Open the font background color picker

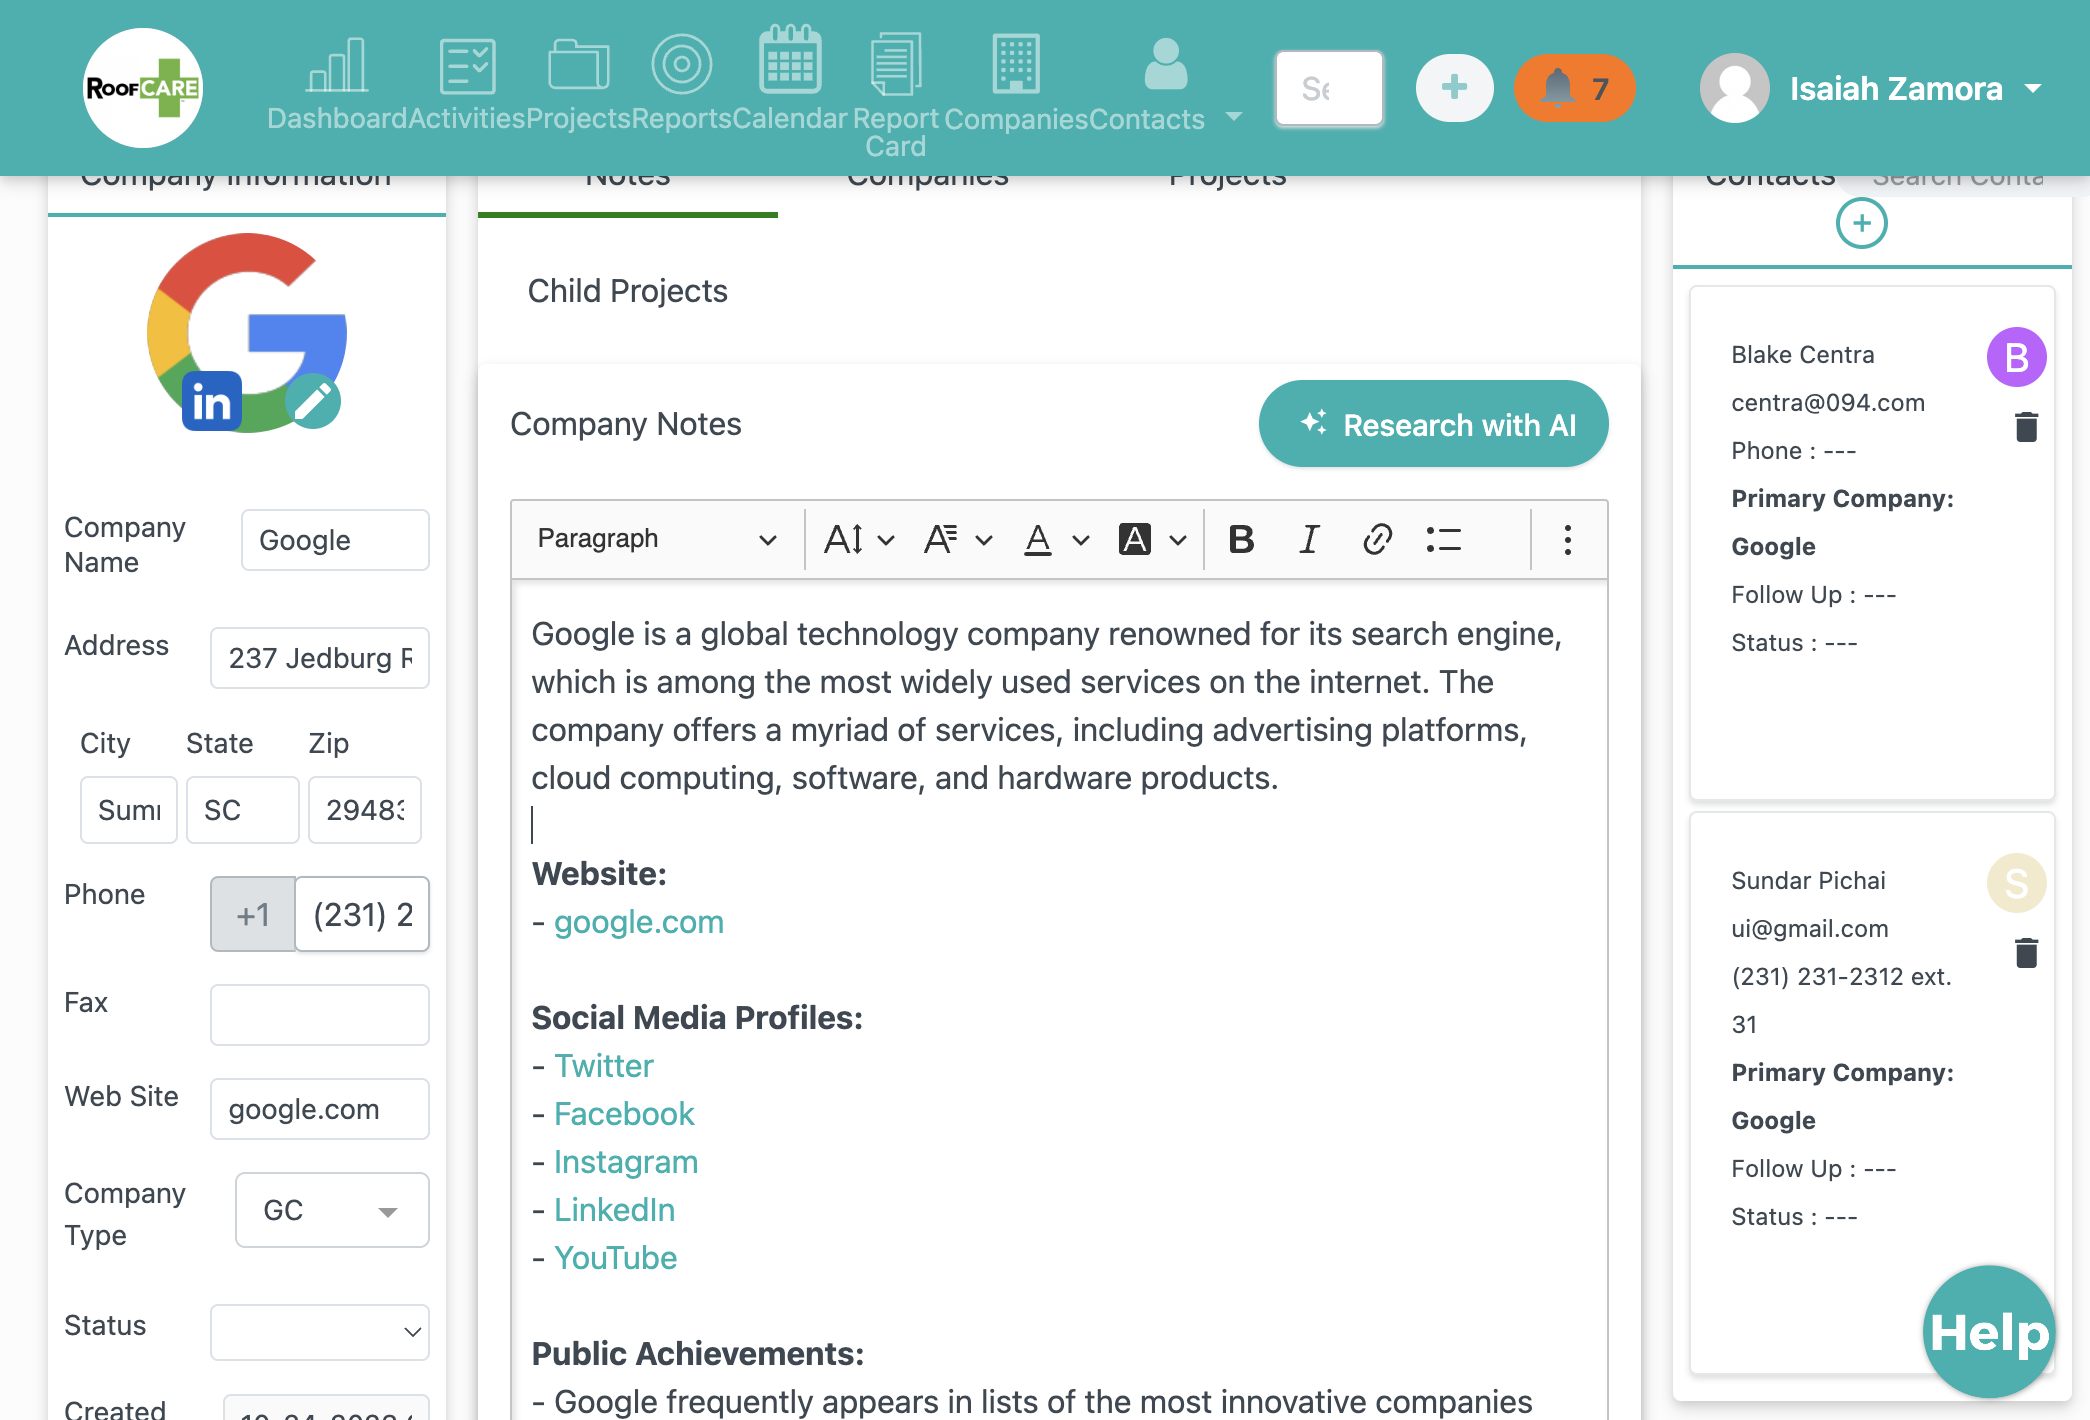coord(1152,539)
